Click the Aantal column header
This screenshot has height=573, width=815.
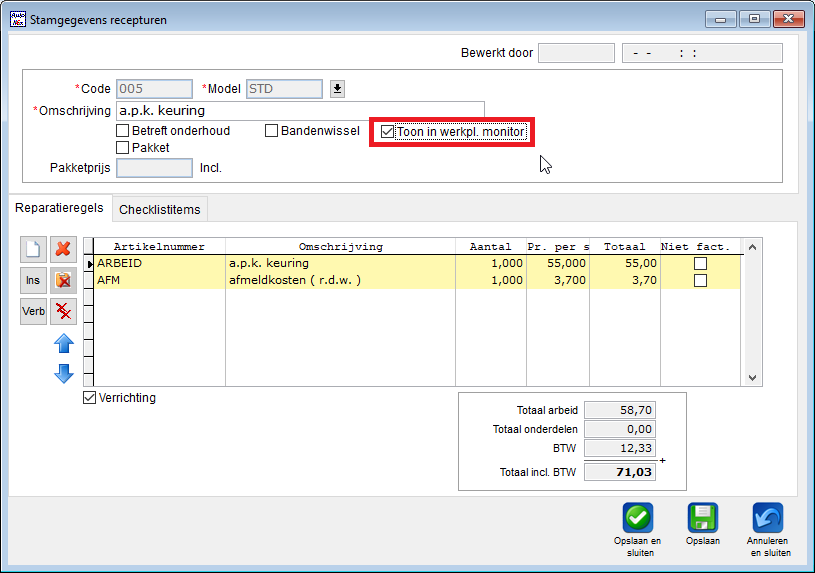(x=491, y=246)
